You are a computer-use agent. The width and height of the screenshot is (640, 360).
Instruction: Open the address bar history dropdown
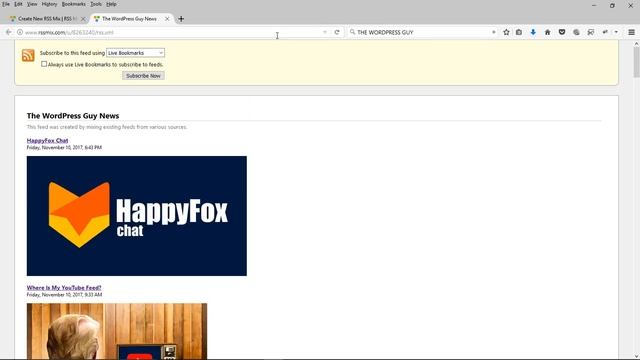point(325,32)
